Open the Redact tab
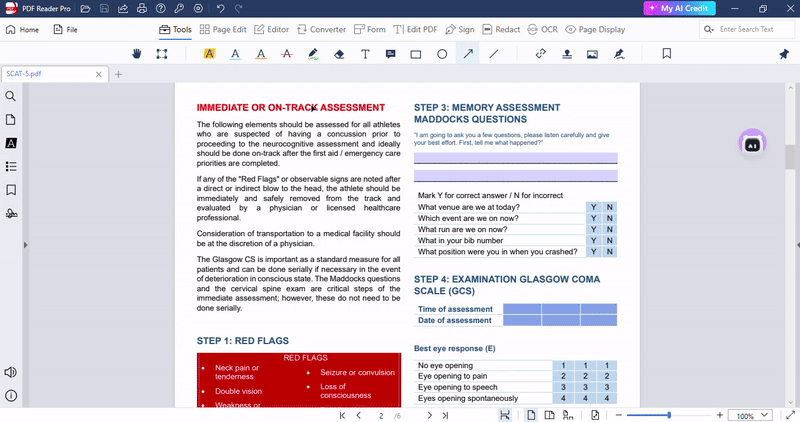This screenshot has height=422, width=800. (501, 30)
